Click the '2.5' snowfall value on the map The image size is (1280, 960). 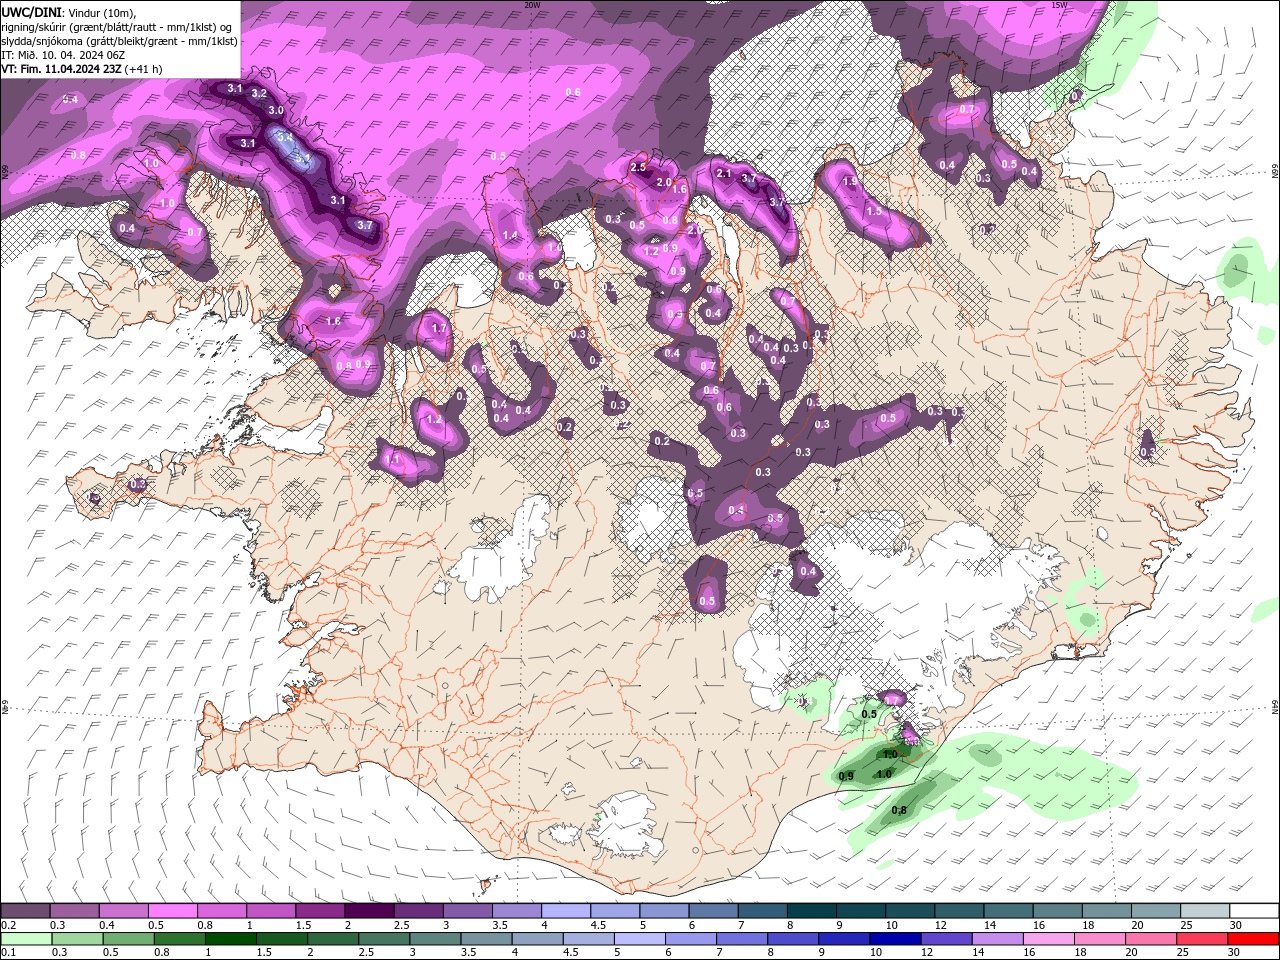pyautogui.click(x=638, y=167)
